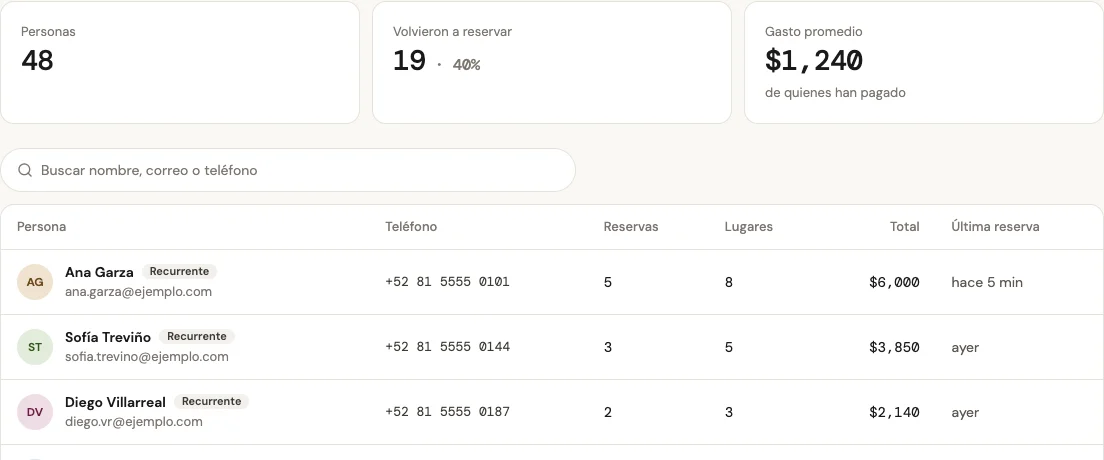Click Sofía Treviño's ST avatar
This screenshot has height=460, width=1104.
35,347
